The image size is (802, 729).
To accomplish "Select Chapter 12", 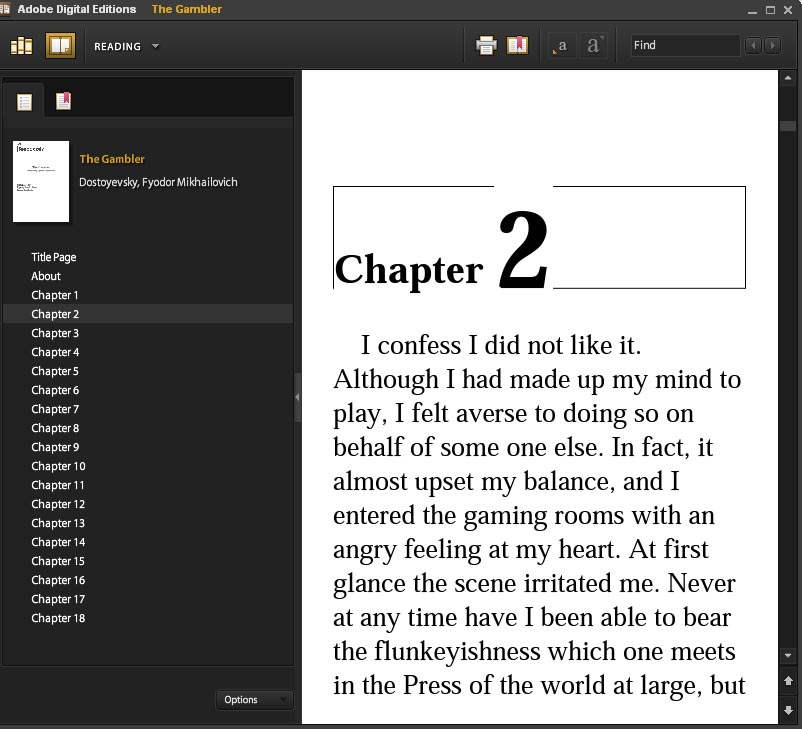I will click(58, 503).
